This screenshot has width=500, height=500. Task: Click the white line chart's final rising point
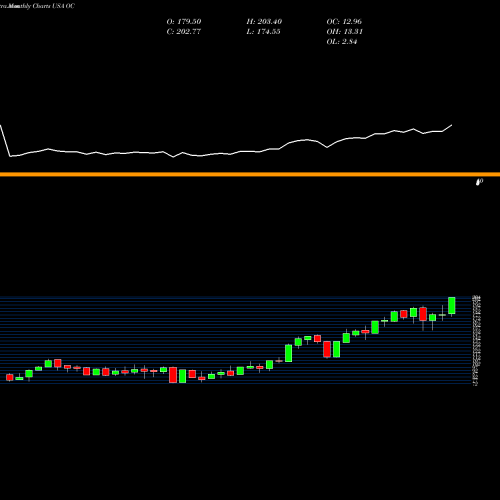point(452,125)
